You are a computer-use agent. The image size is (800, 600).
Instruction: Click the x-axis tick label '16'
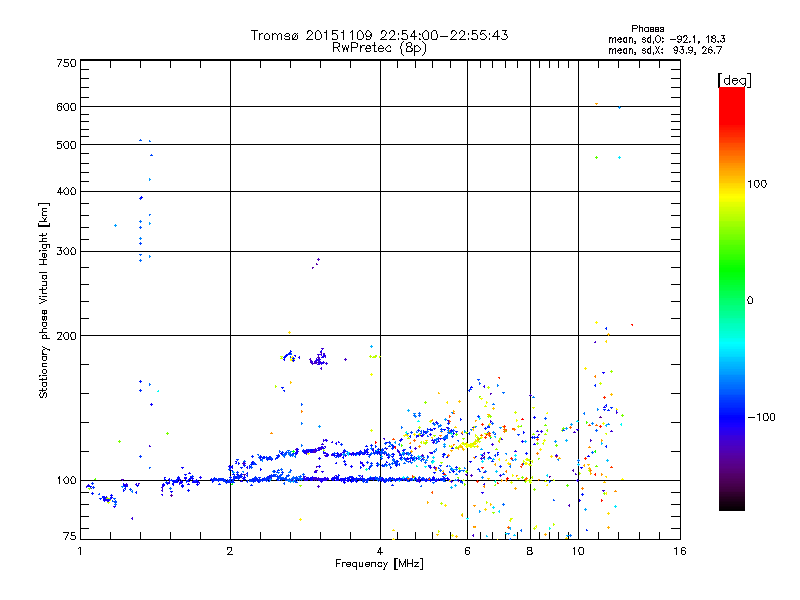tap(680, 551)
